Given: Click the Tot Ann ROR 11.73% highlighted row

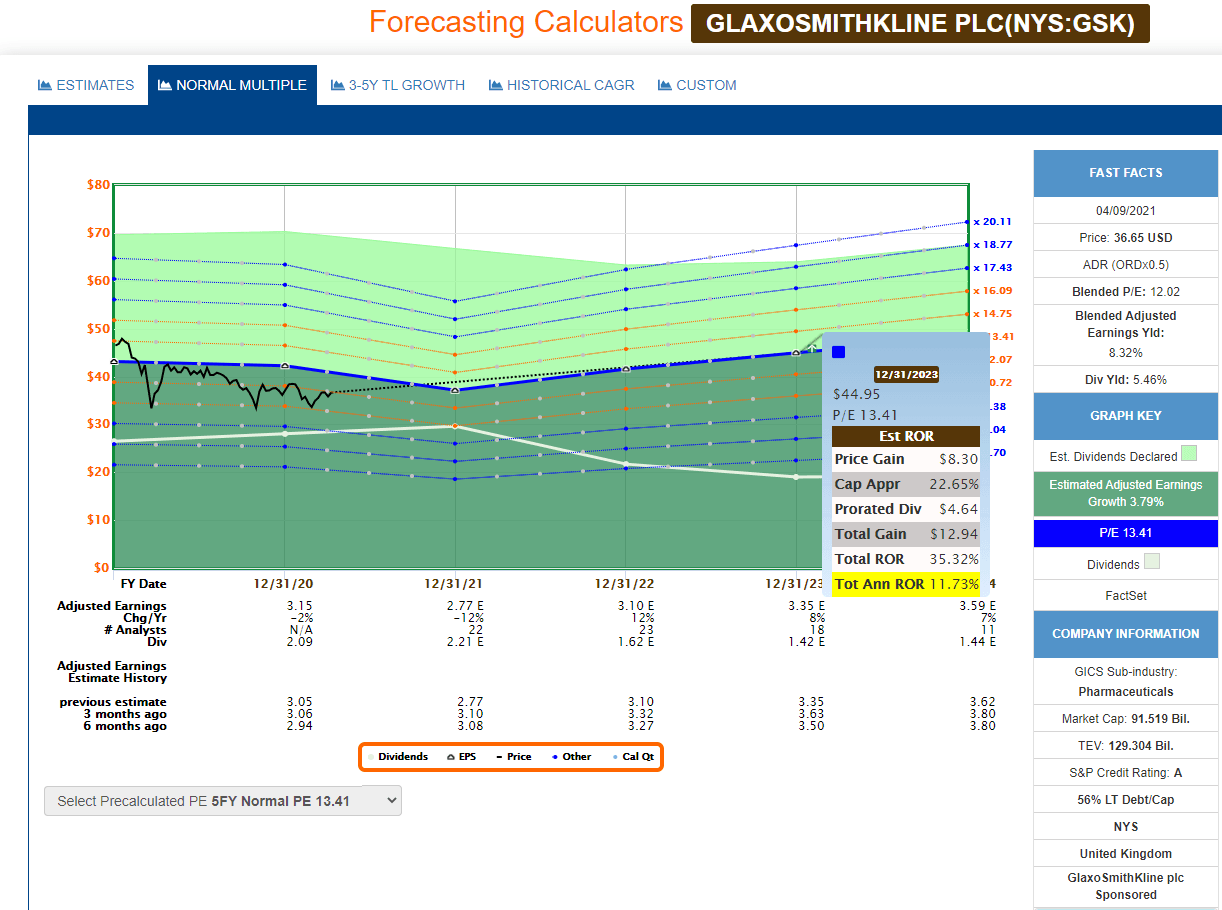Looking at the screenshot, I should [906, 584].
